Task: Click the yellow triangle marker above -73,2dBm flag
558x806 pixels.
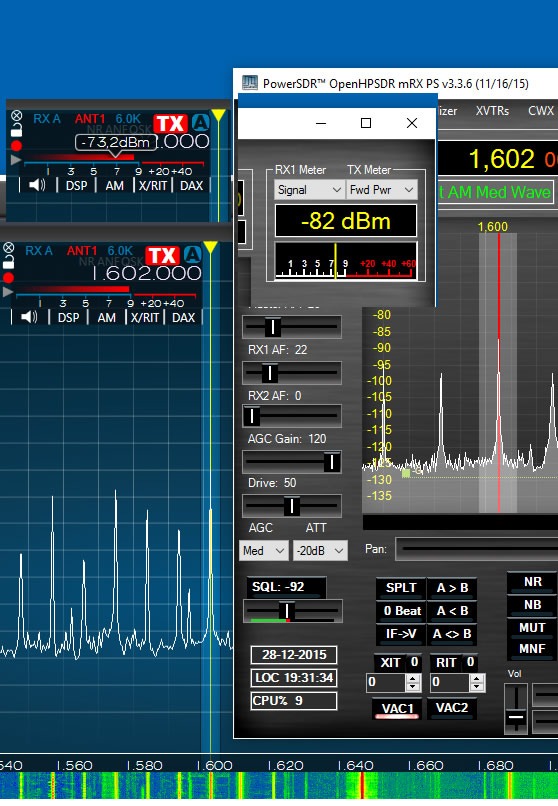Action: coord(218,115)
